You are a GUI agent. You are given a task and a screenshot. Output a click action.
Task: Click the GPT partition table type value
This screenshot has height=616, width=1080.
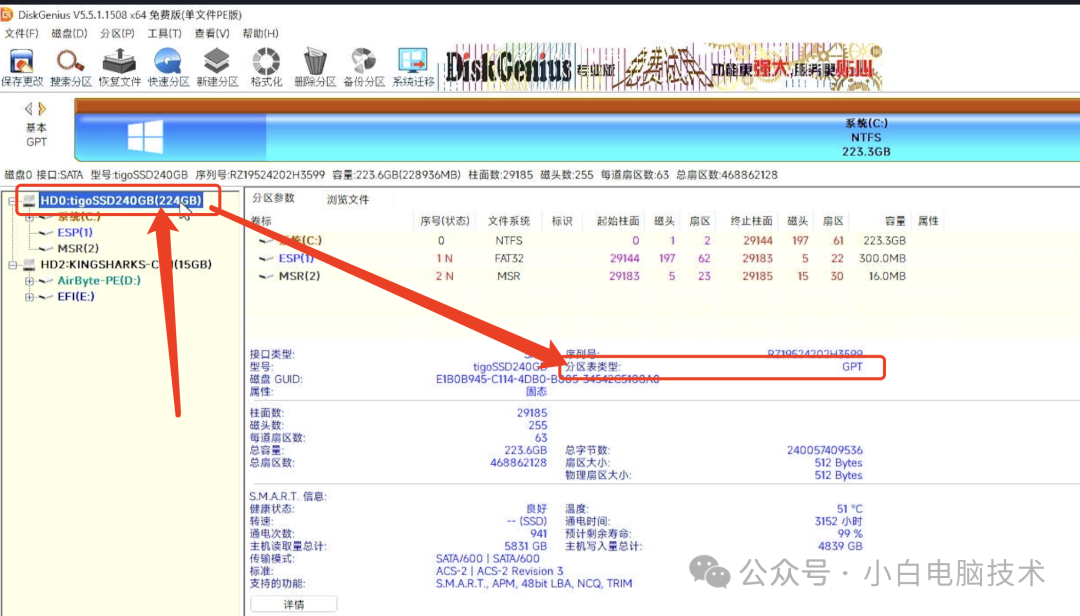pos(852,367)
